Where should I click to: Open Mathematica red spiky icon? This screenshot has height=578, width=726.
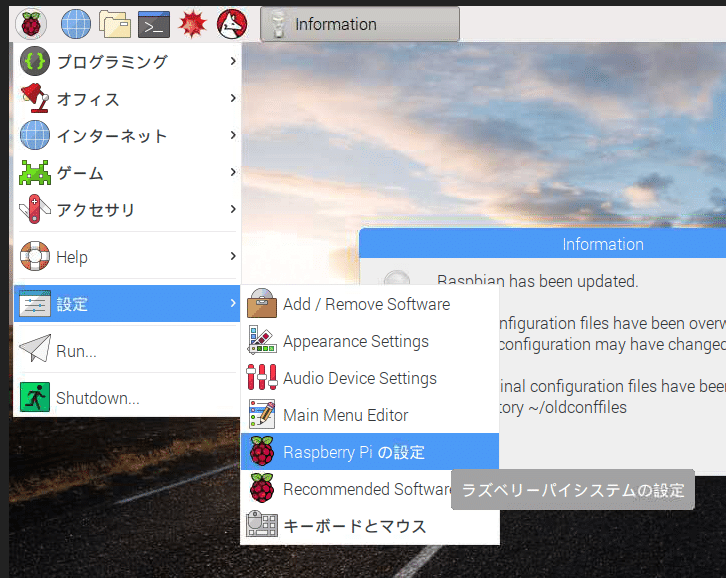pyautogui.click(x=193, y=24)
